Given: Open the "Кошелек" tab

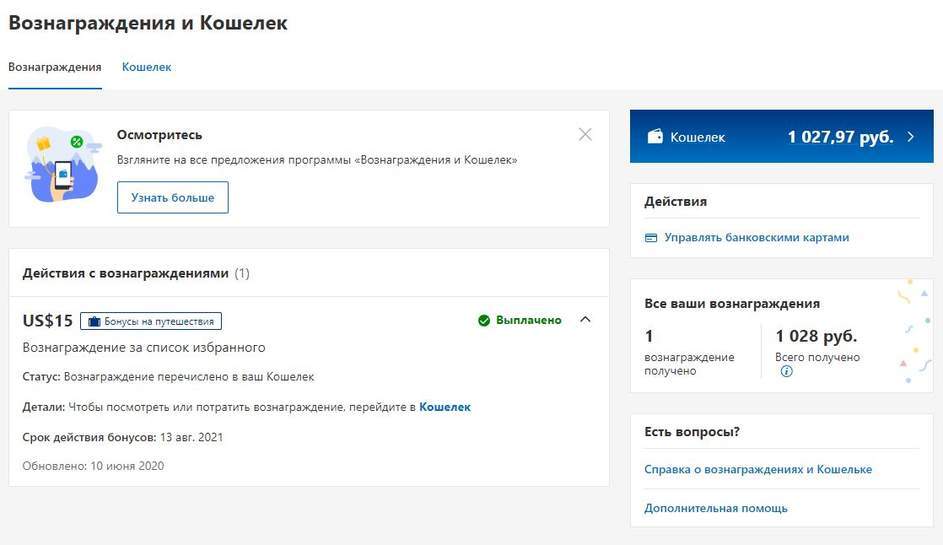Looking at the screenshot, I should [147, 67].
